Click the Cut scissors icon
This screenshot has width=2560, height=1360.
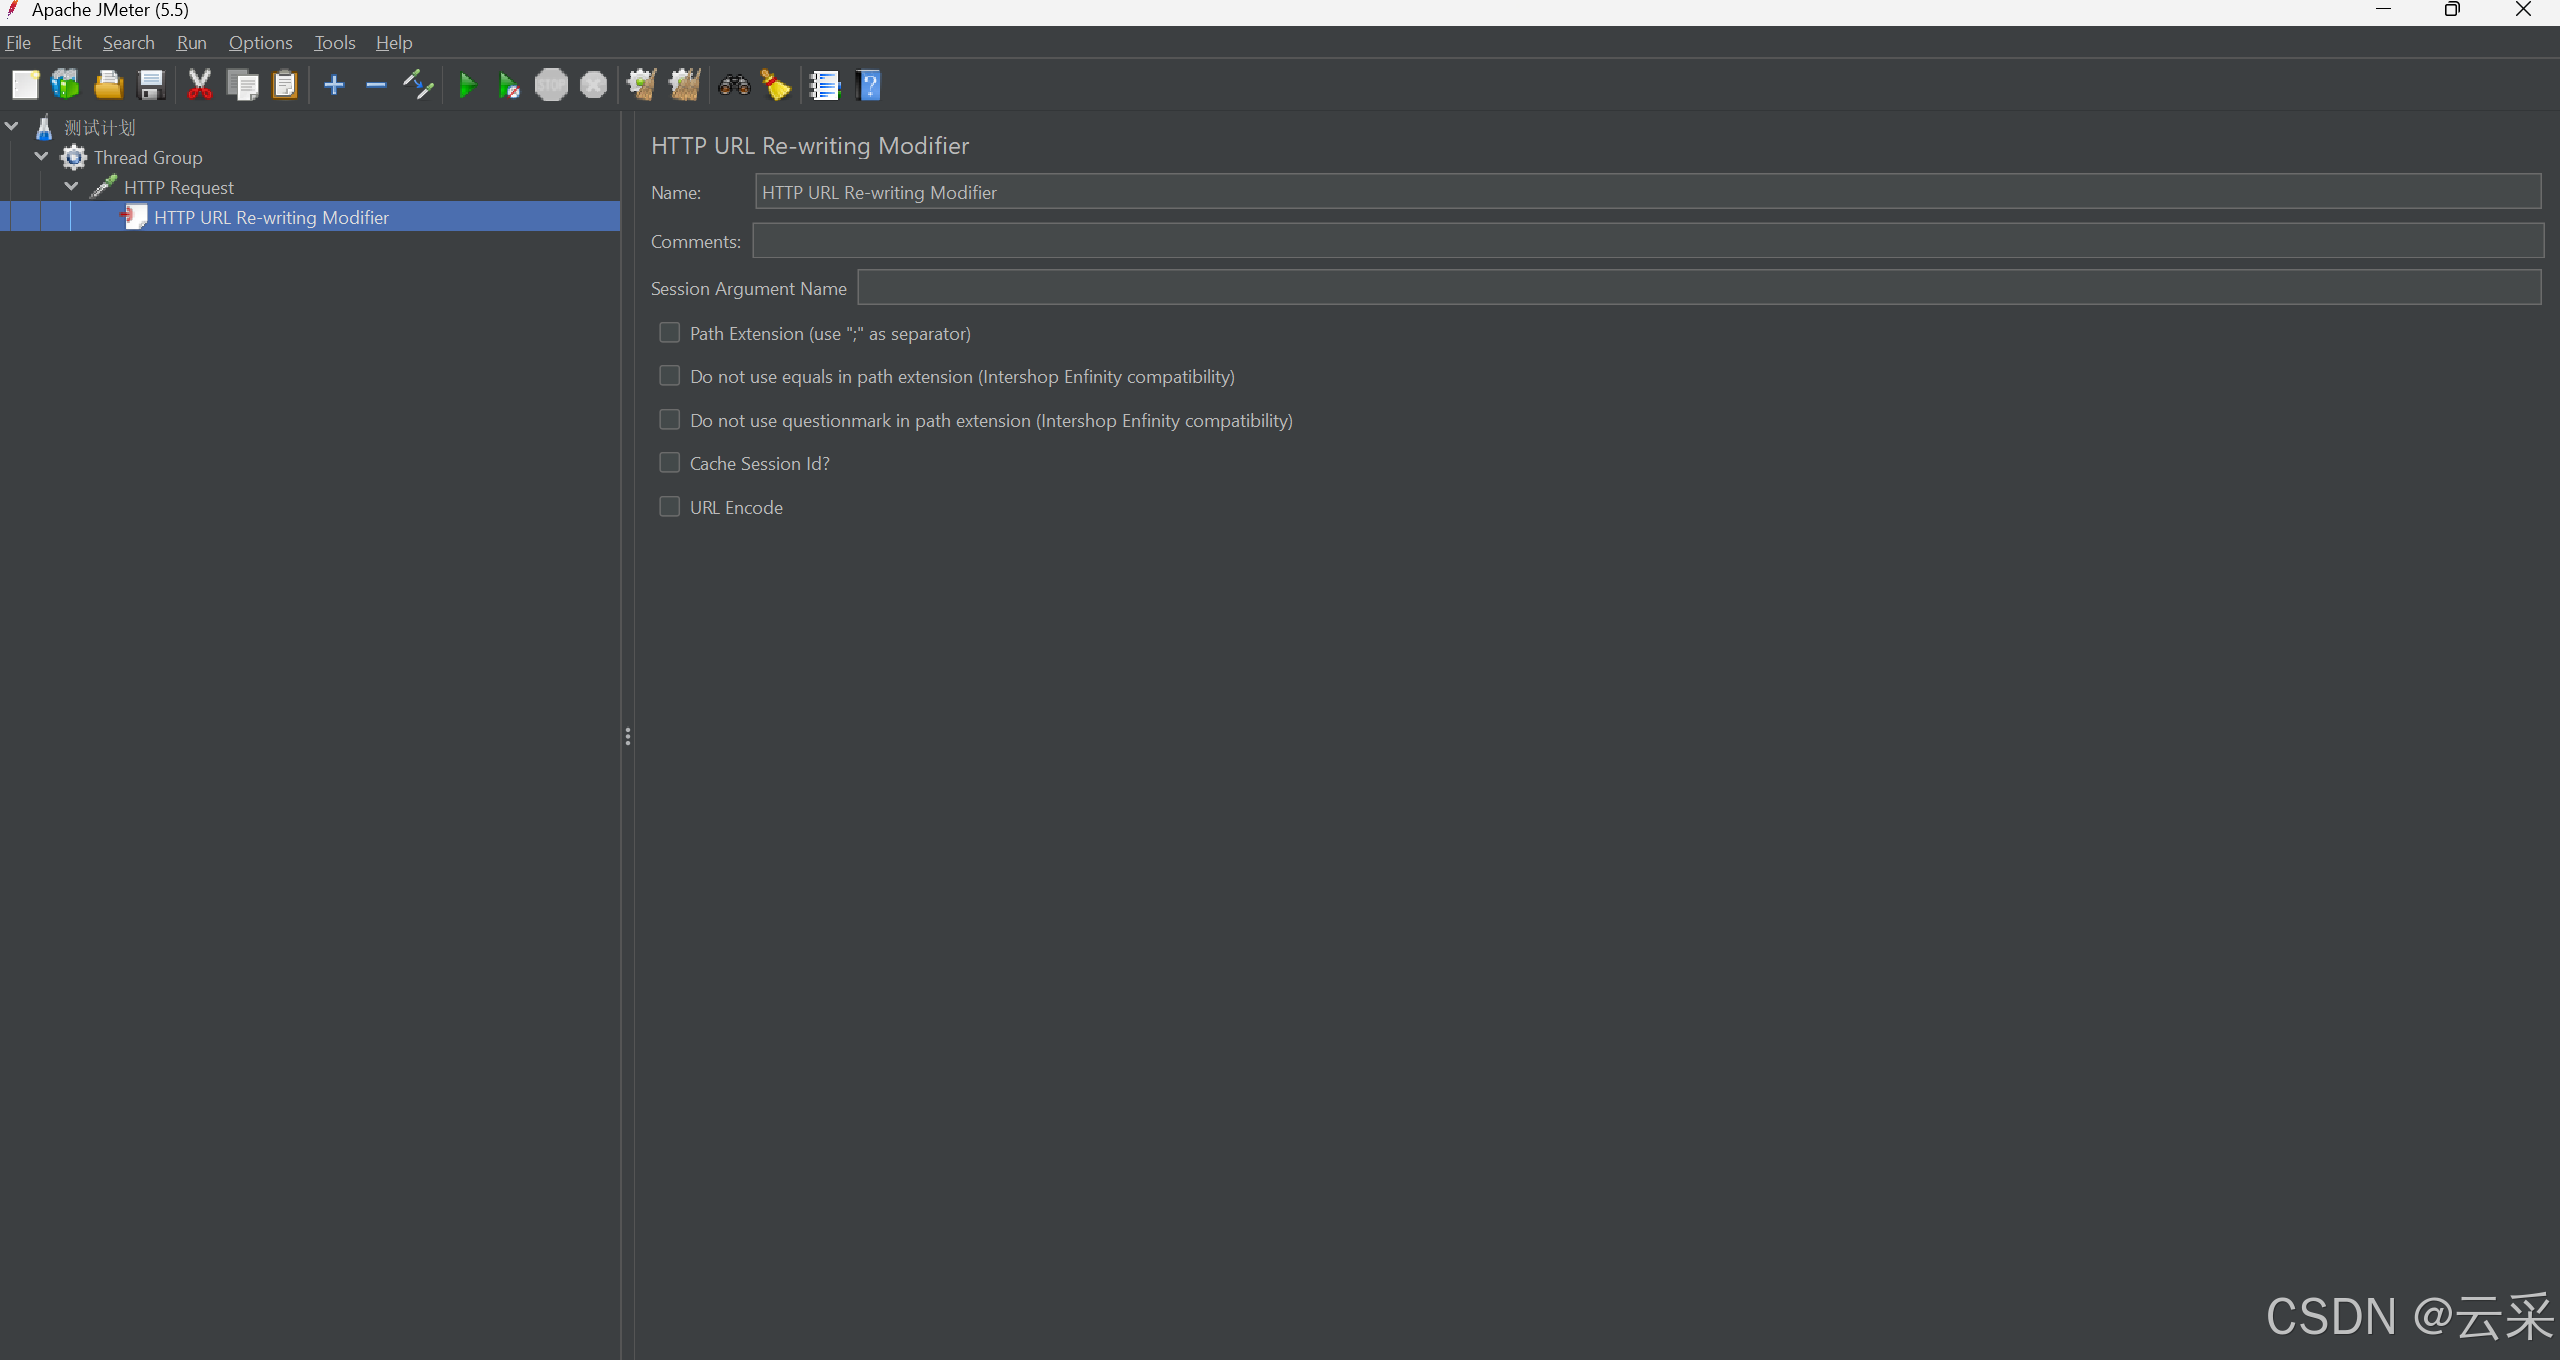click(200, 85)
